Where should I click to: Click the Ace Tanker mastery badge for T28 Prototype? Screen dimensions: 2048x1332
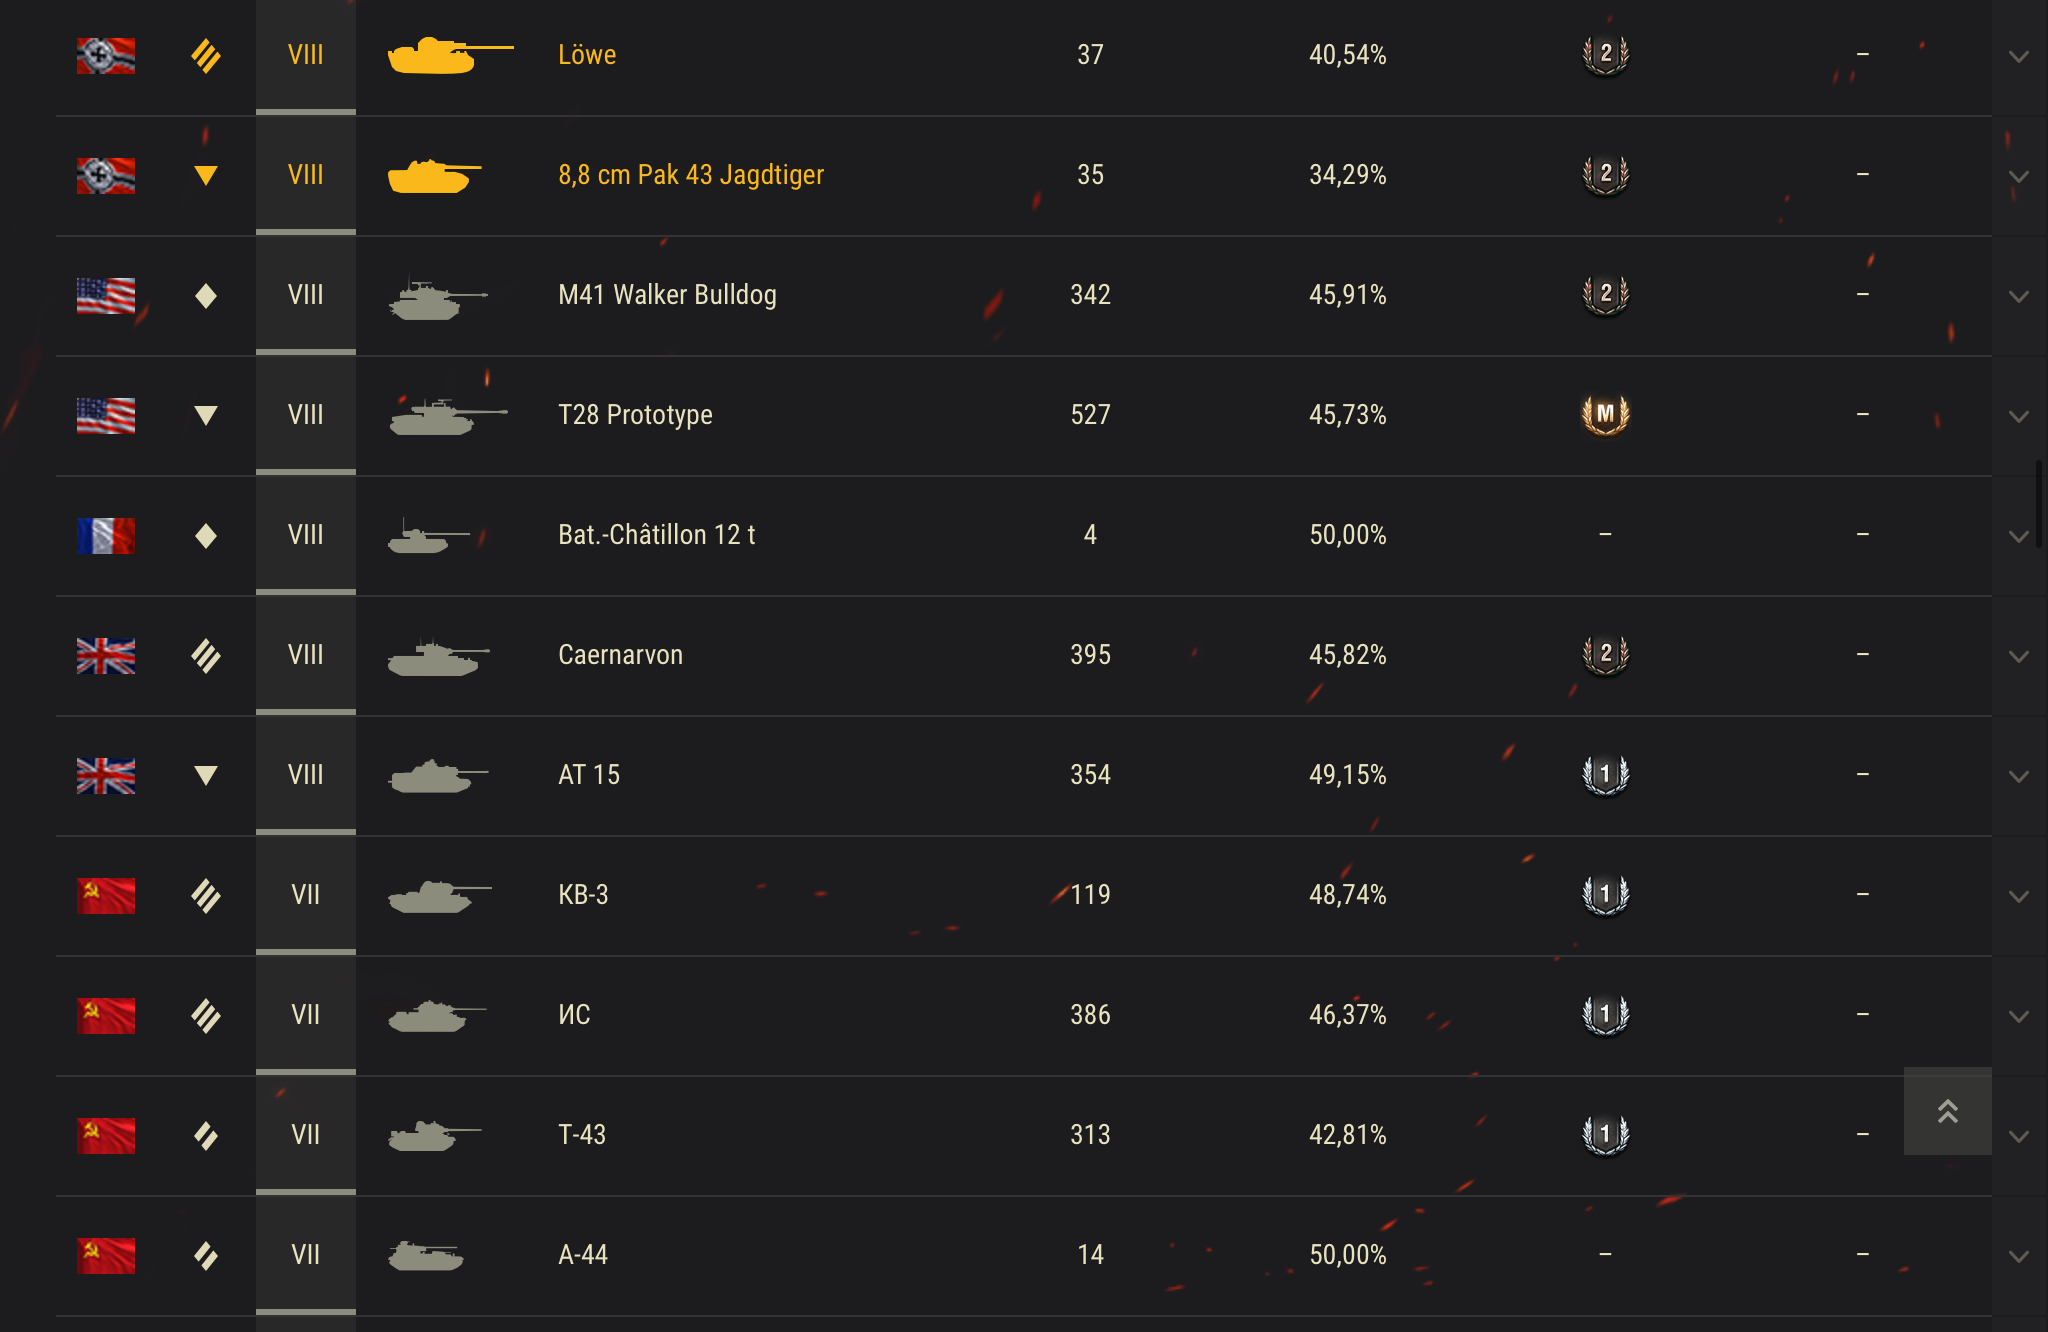pyautogui.click(x=1605, y=414)
